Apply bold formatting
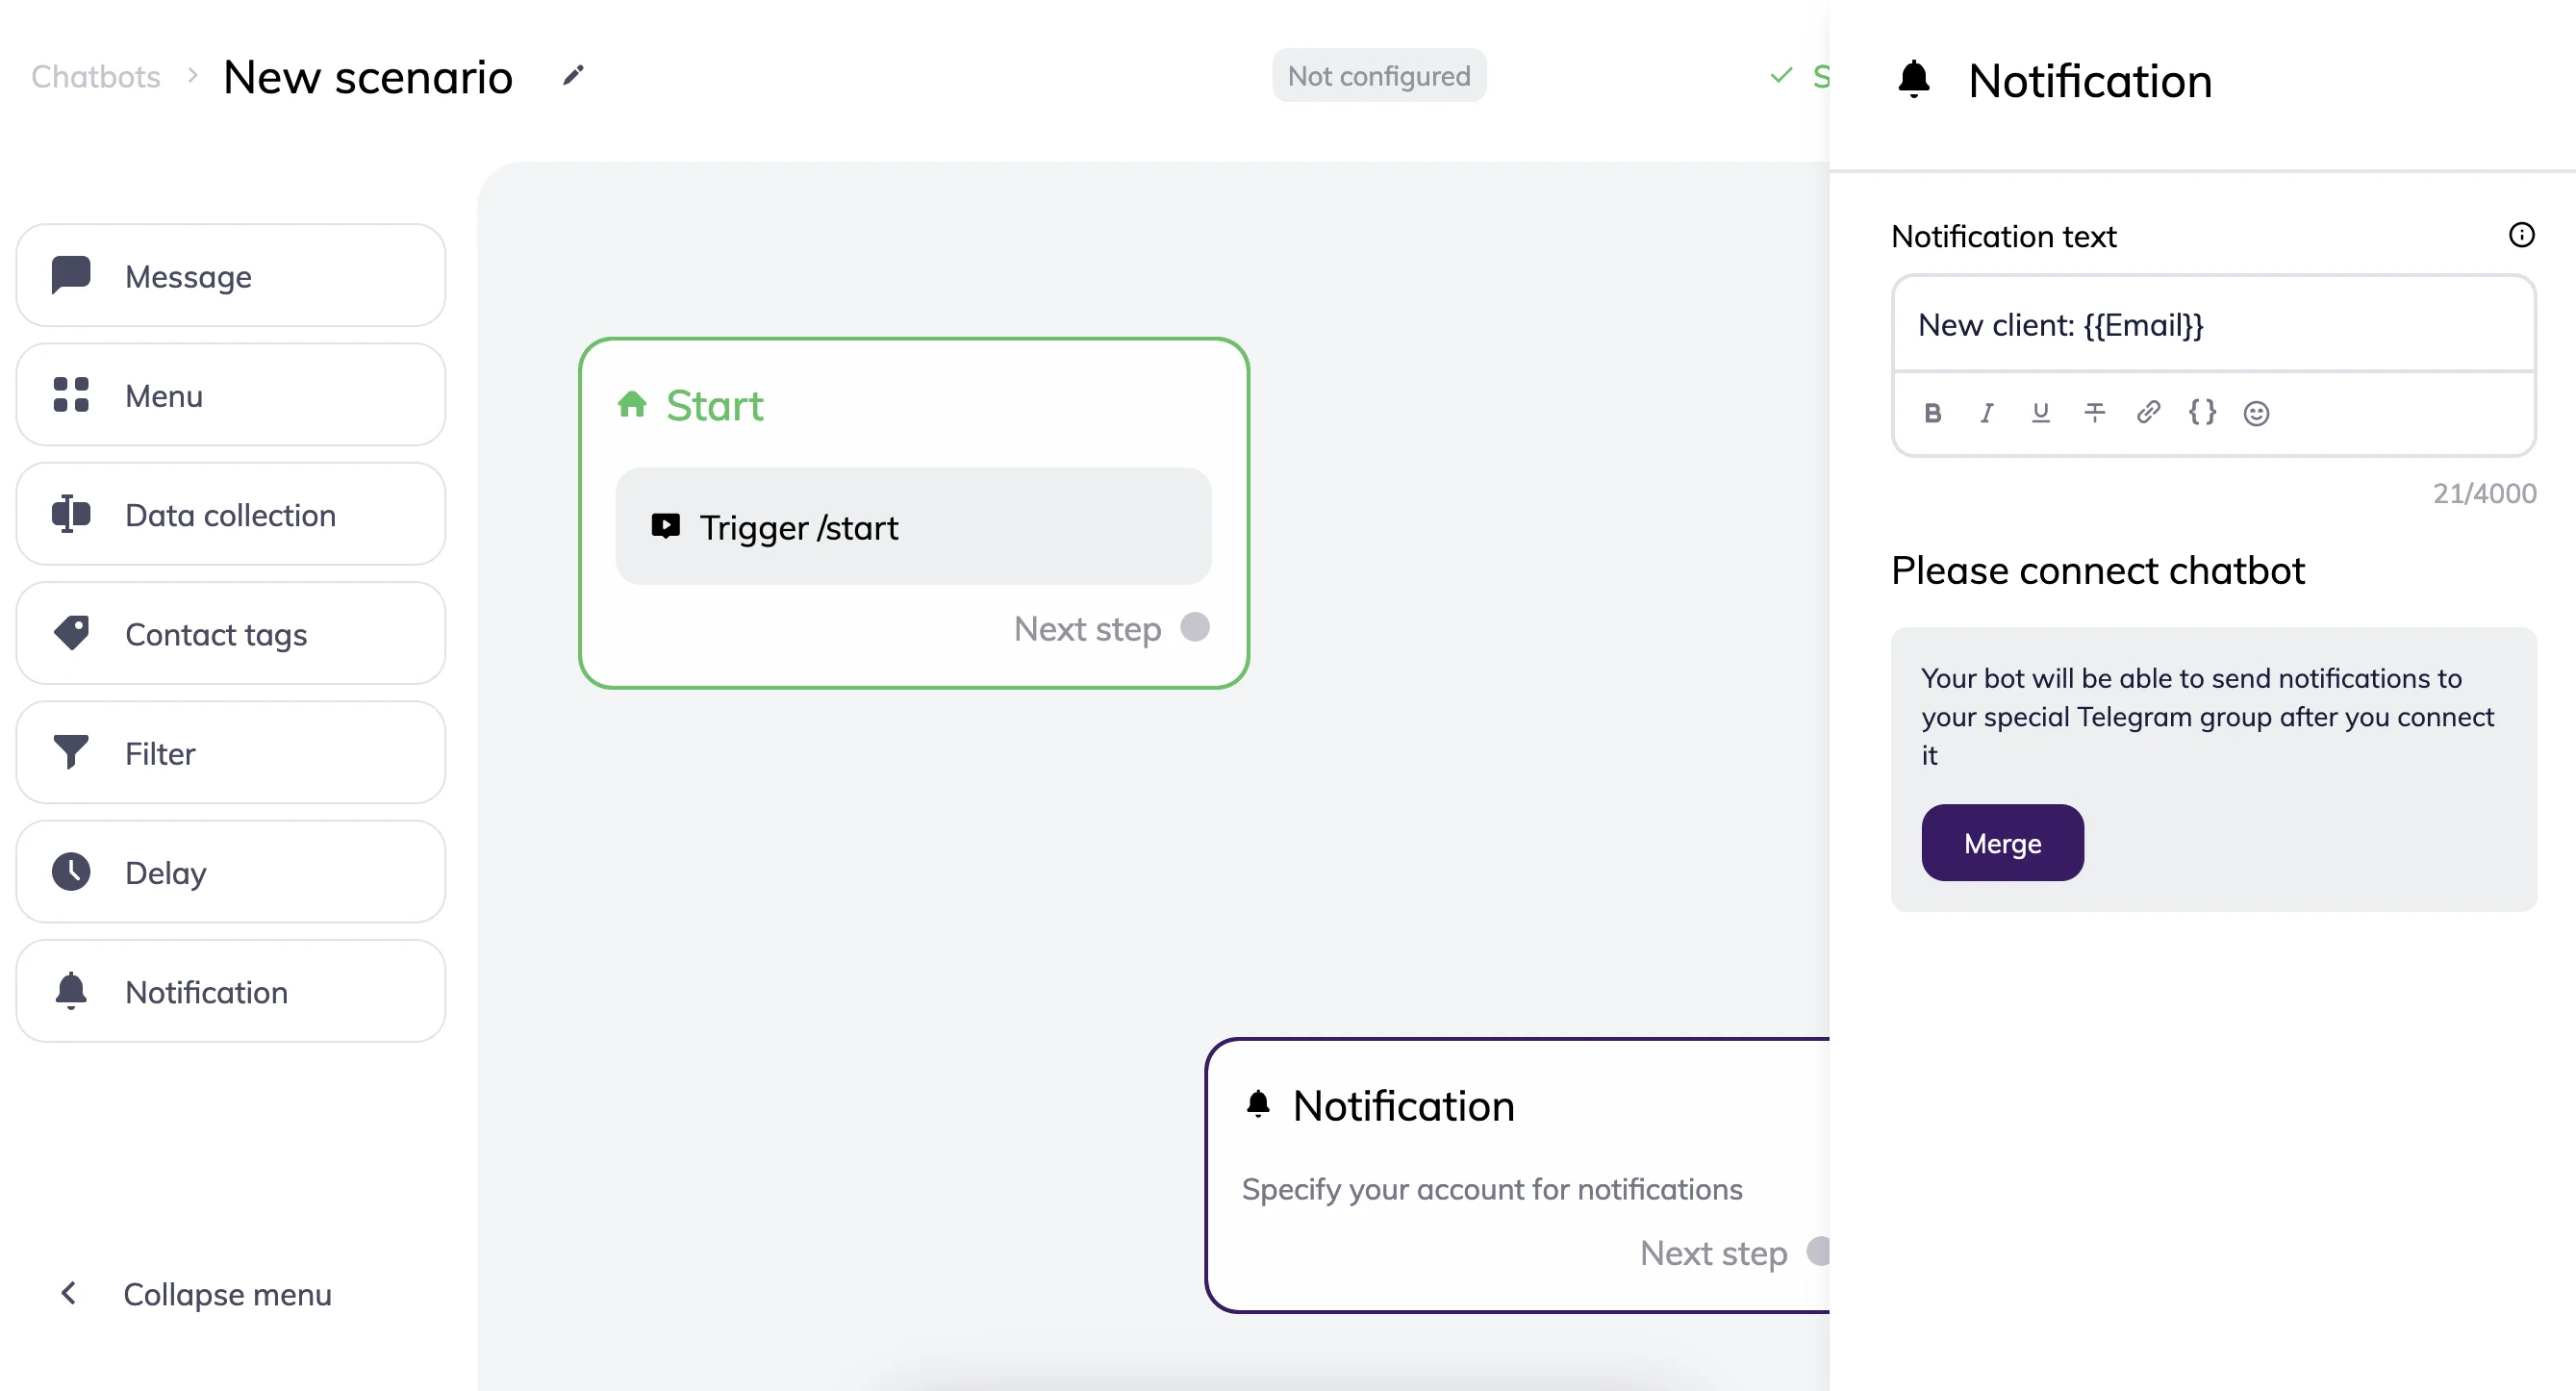2576x1391 pixels. point(1932,412)
